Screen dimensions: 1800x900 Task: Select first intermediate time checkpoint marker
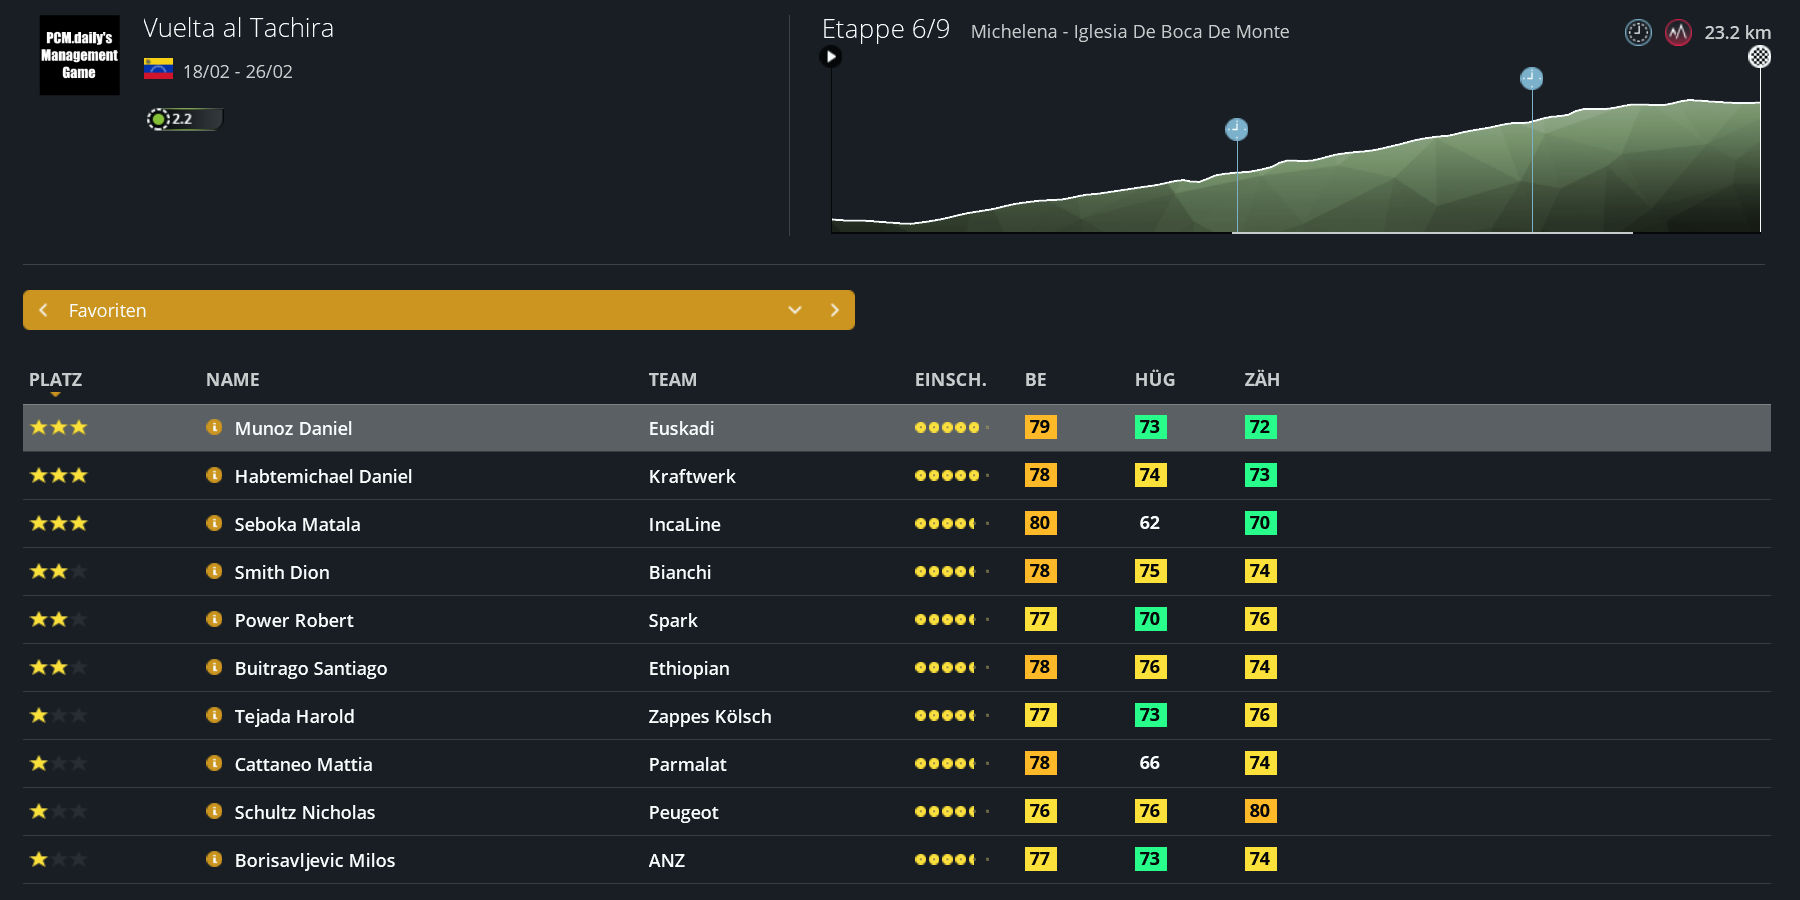click(1236, 129)
